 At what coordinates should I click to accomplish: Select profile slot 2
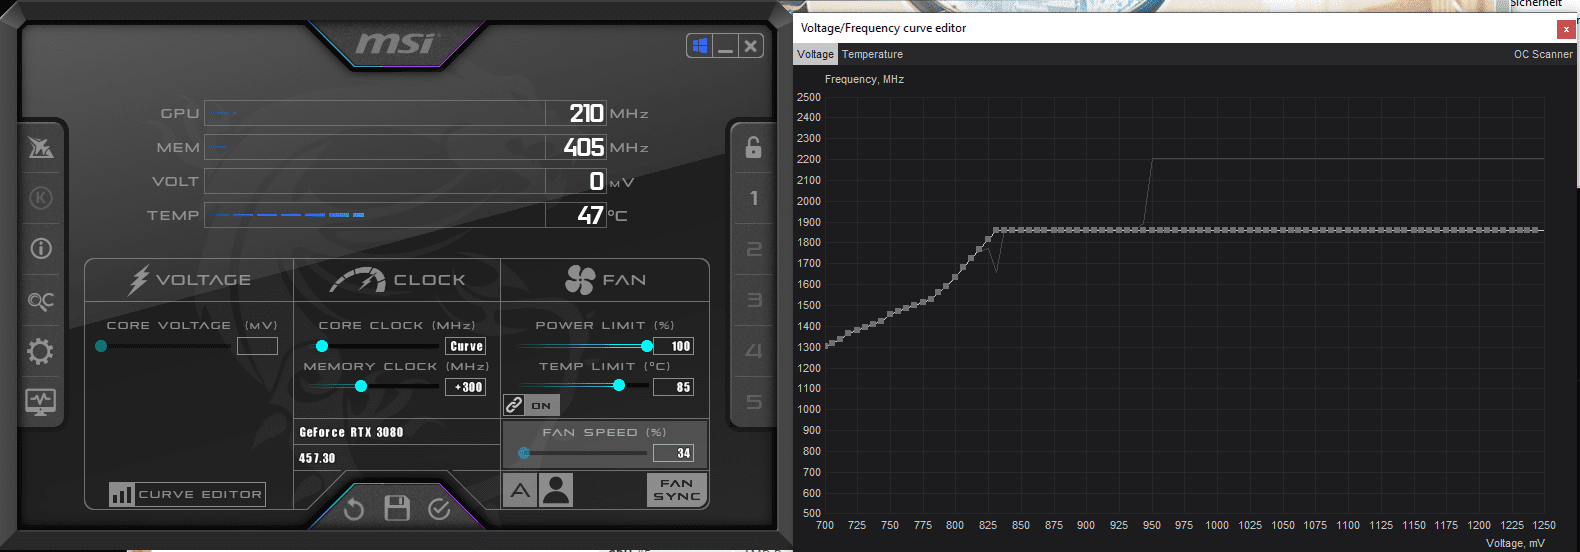coord(753,249)
